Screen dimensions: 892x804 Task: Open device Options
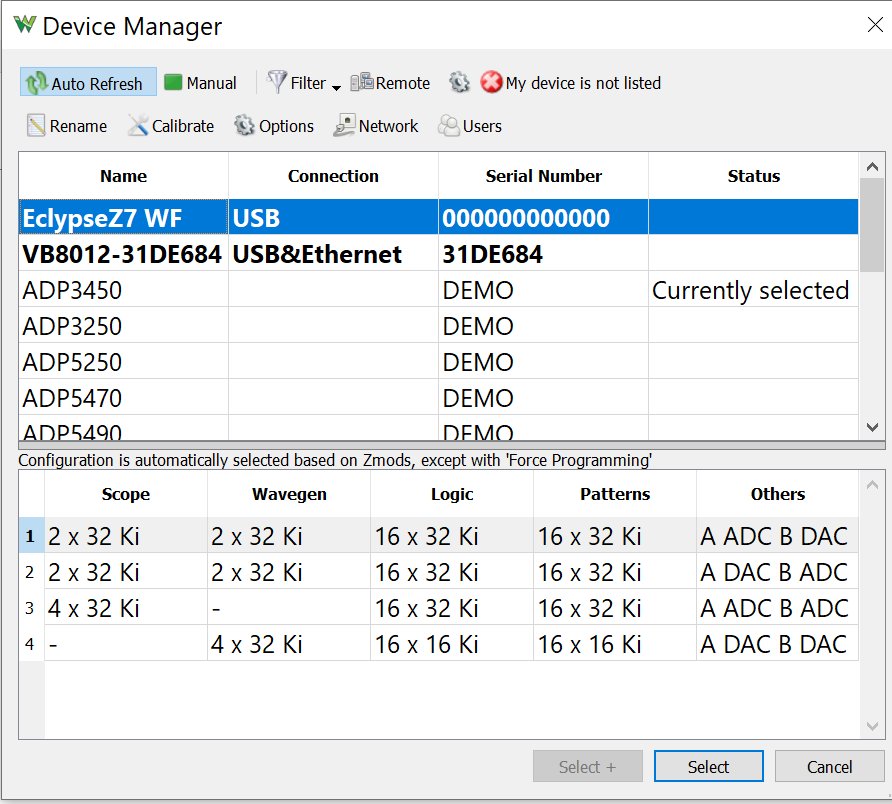pyautogui.click(x=274, y=126)
